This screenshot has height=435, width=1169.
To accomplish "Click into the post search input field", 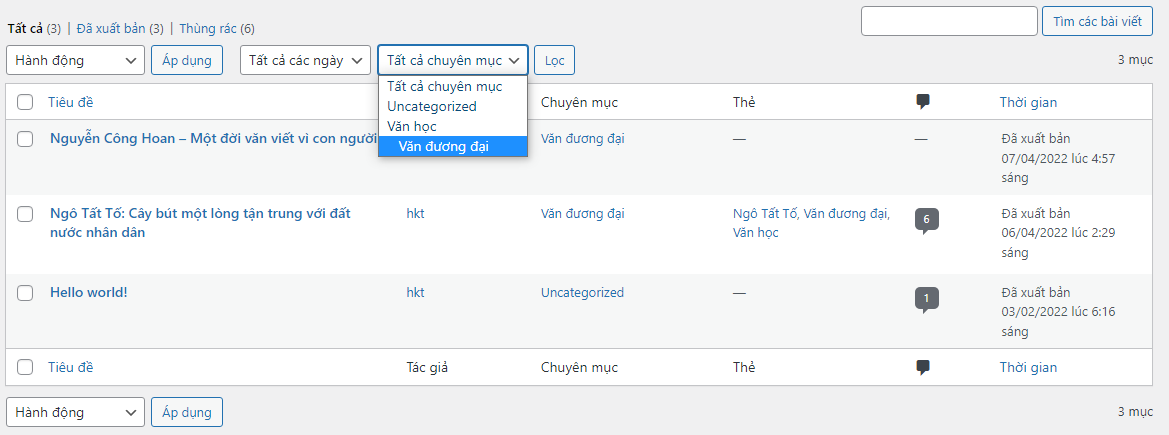I will tap(948, 21).
